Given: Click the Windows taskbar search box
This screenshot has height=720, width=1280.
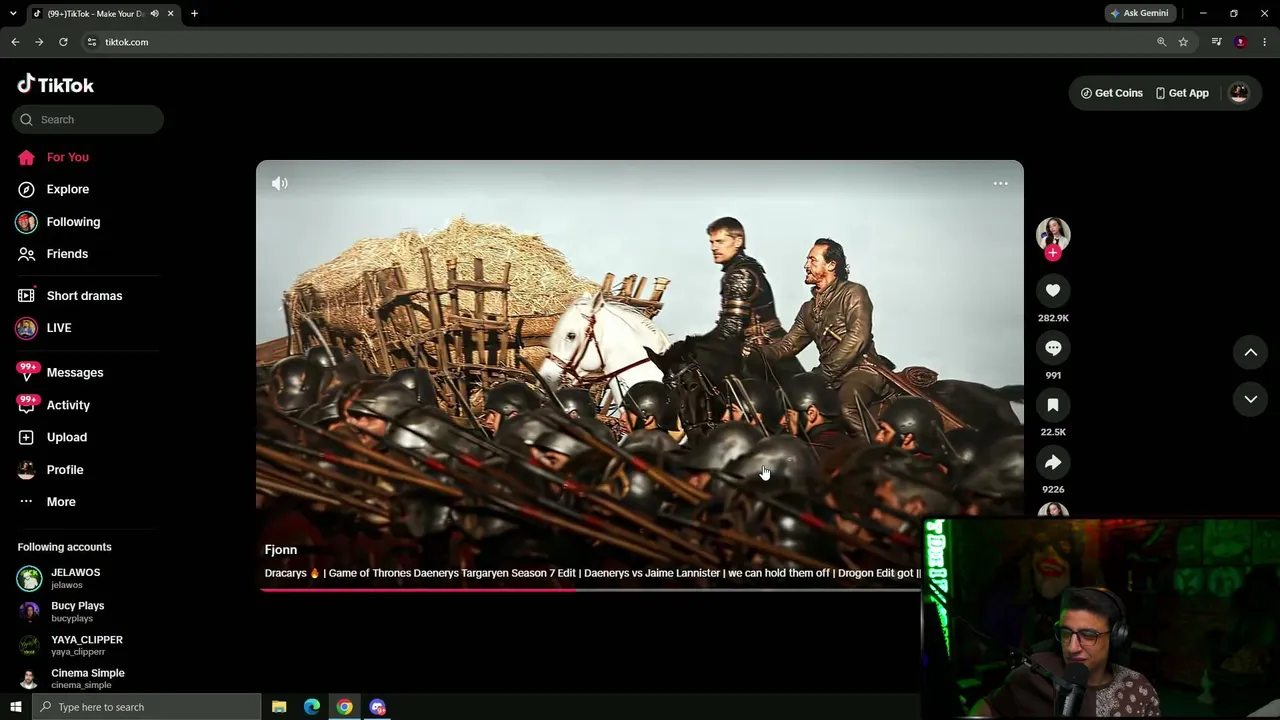Looking at the screenshot, I should tap(147, 707).
